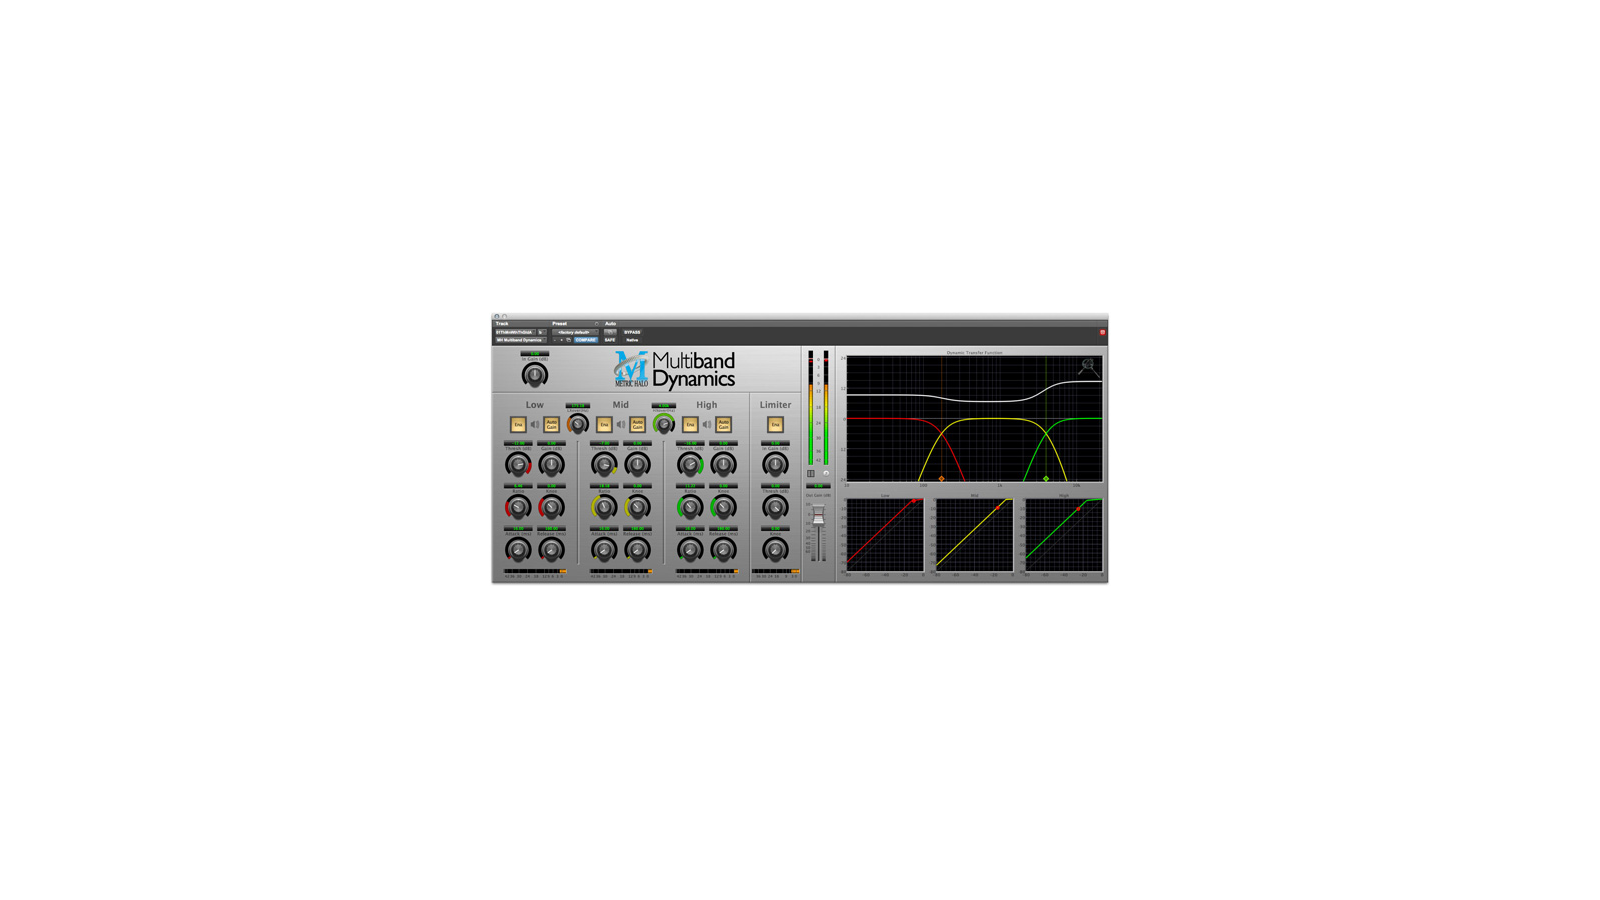Click the Limiter Knee knob

point(775,550)
